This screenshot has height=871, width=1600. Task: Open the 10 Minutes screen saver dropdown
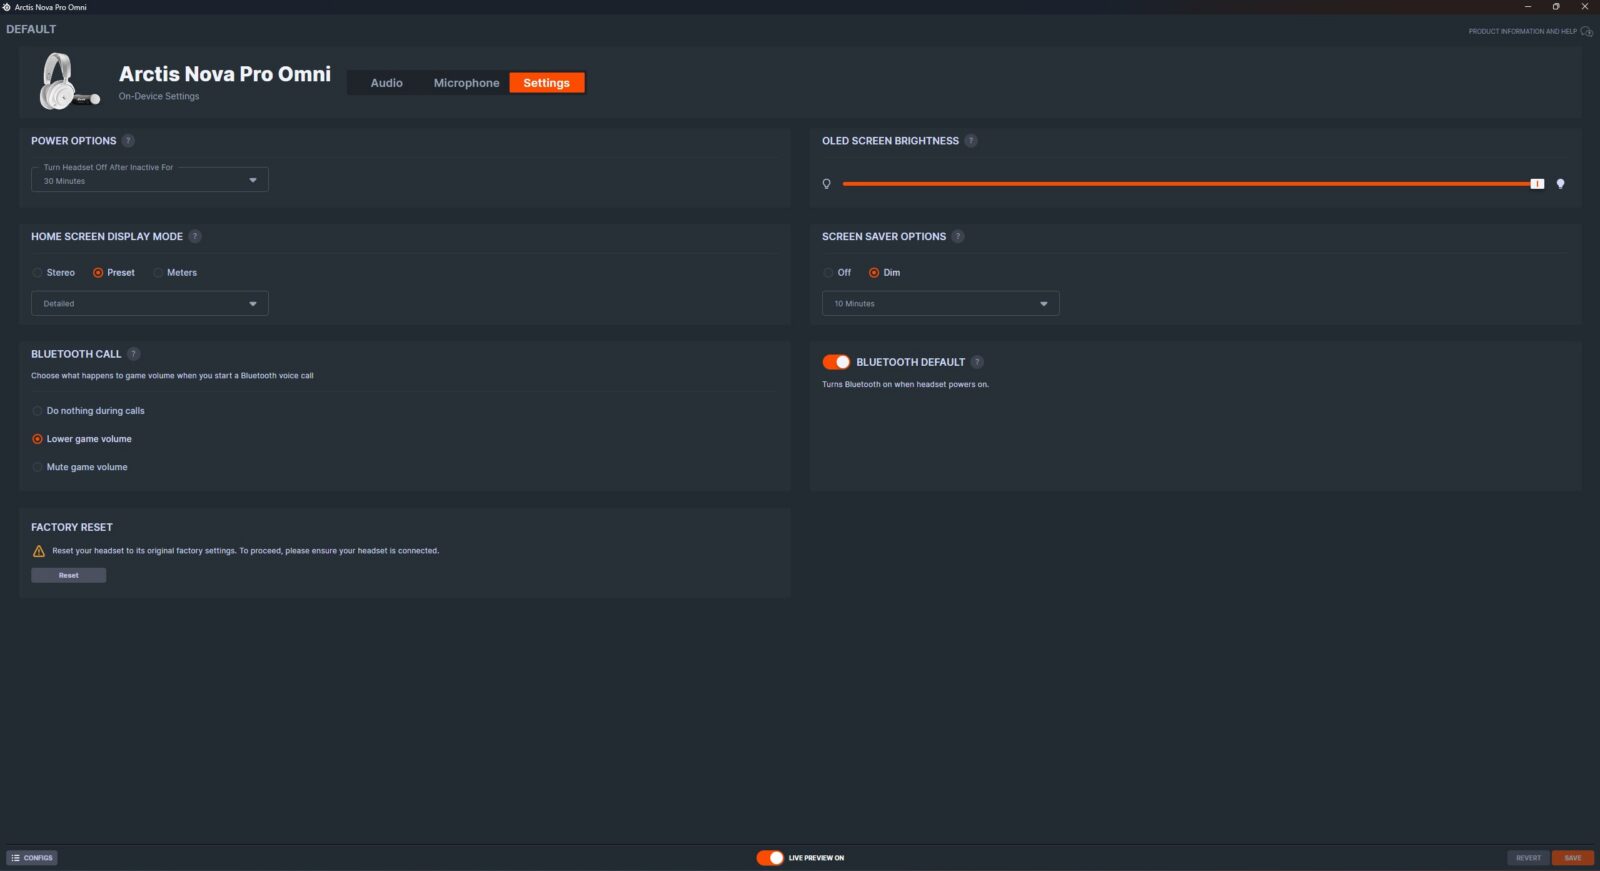point(940,304)
